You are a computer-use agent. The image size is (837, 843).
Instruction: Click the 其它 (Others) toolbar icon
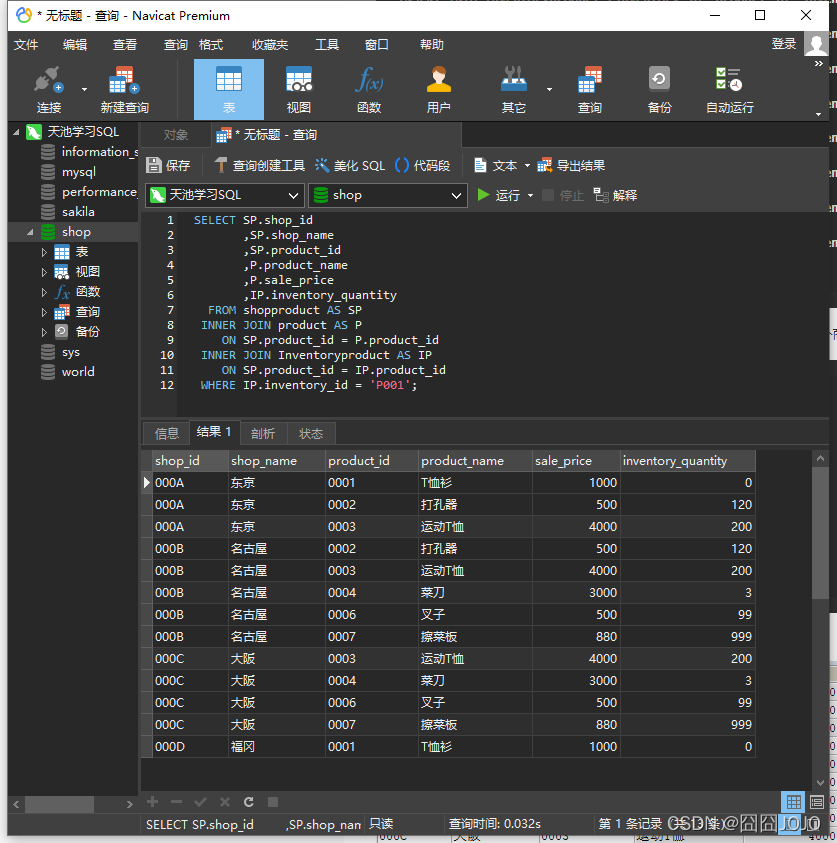pyautogui.click(x=513, y=89)
